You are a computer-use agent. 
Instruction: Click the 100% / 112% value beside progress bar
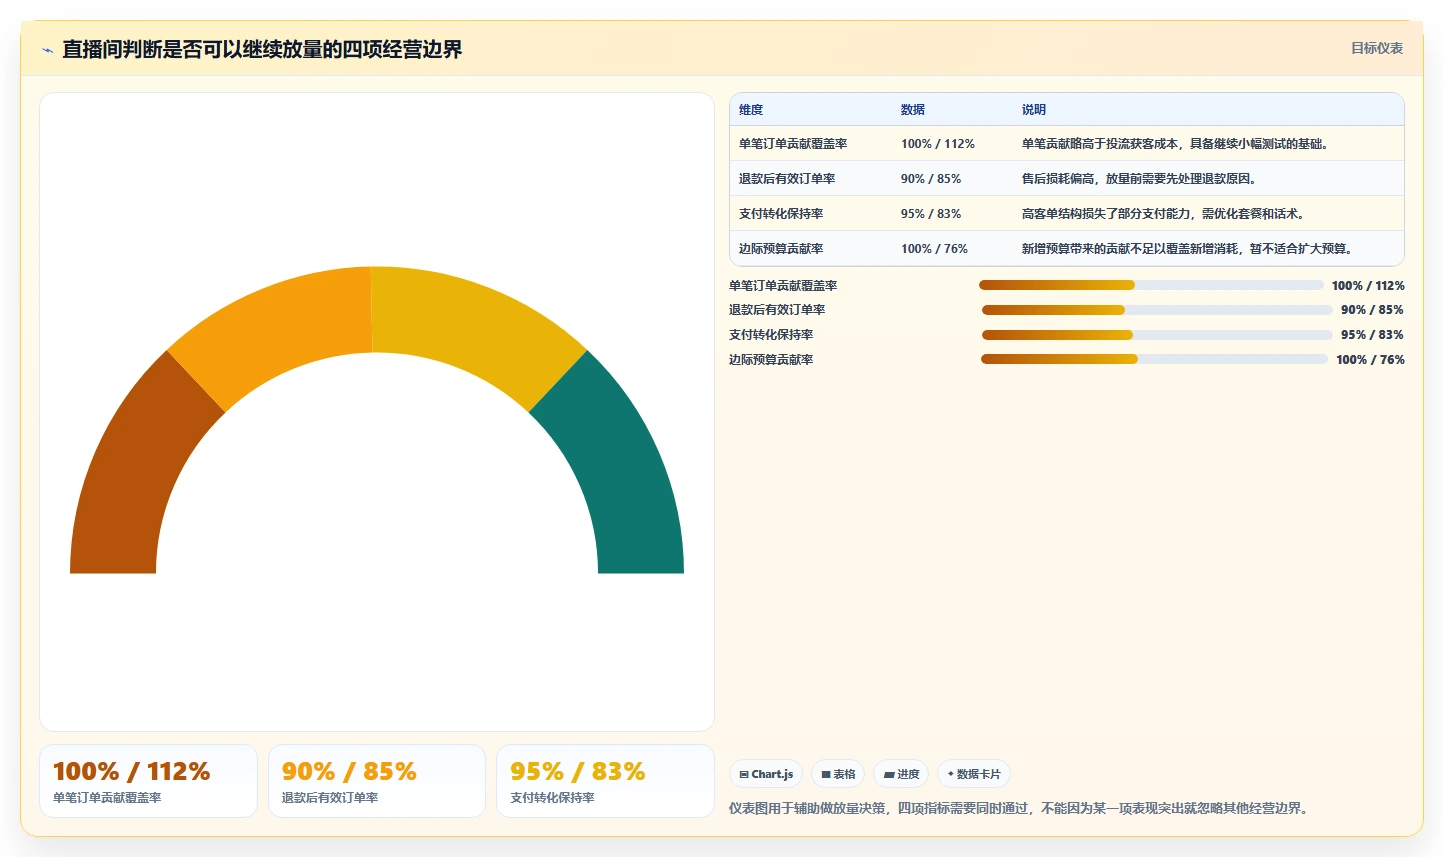[1368, 286]
